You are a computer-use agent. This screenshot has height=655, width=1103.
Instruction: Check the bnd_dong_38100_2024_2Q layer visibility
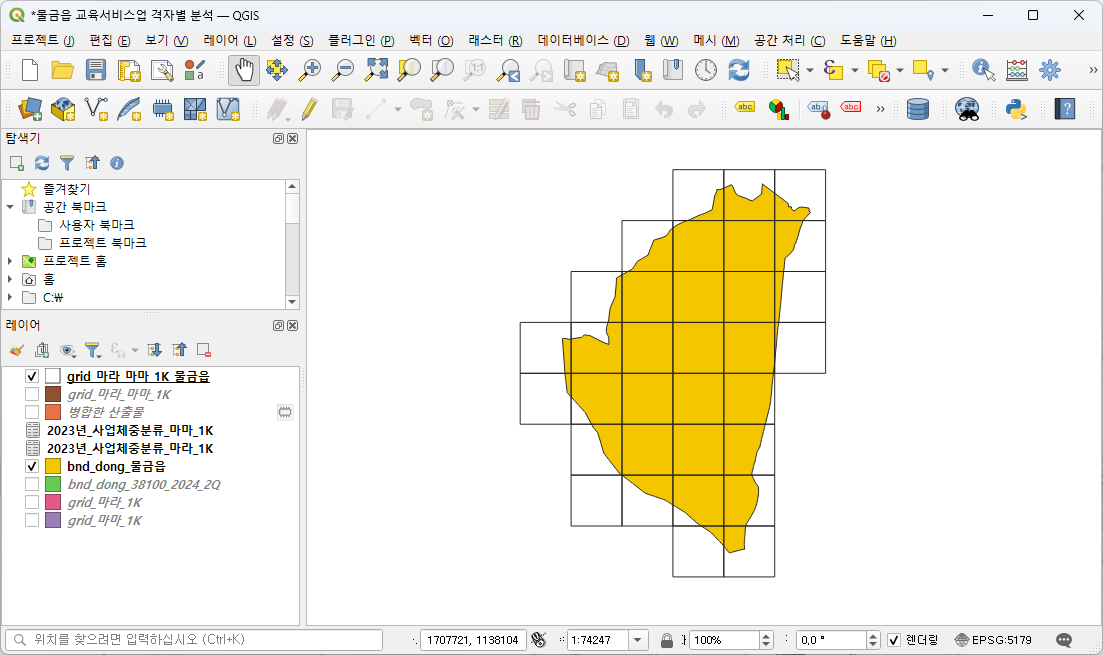point(32,484)
